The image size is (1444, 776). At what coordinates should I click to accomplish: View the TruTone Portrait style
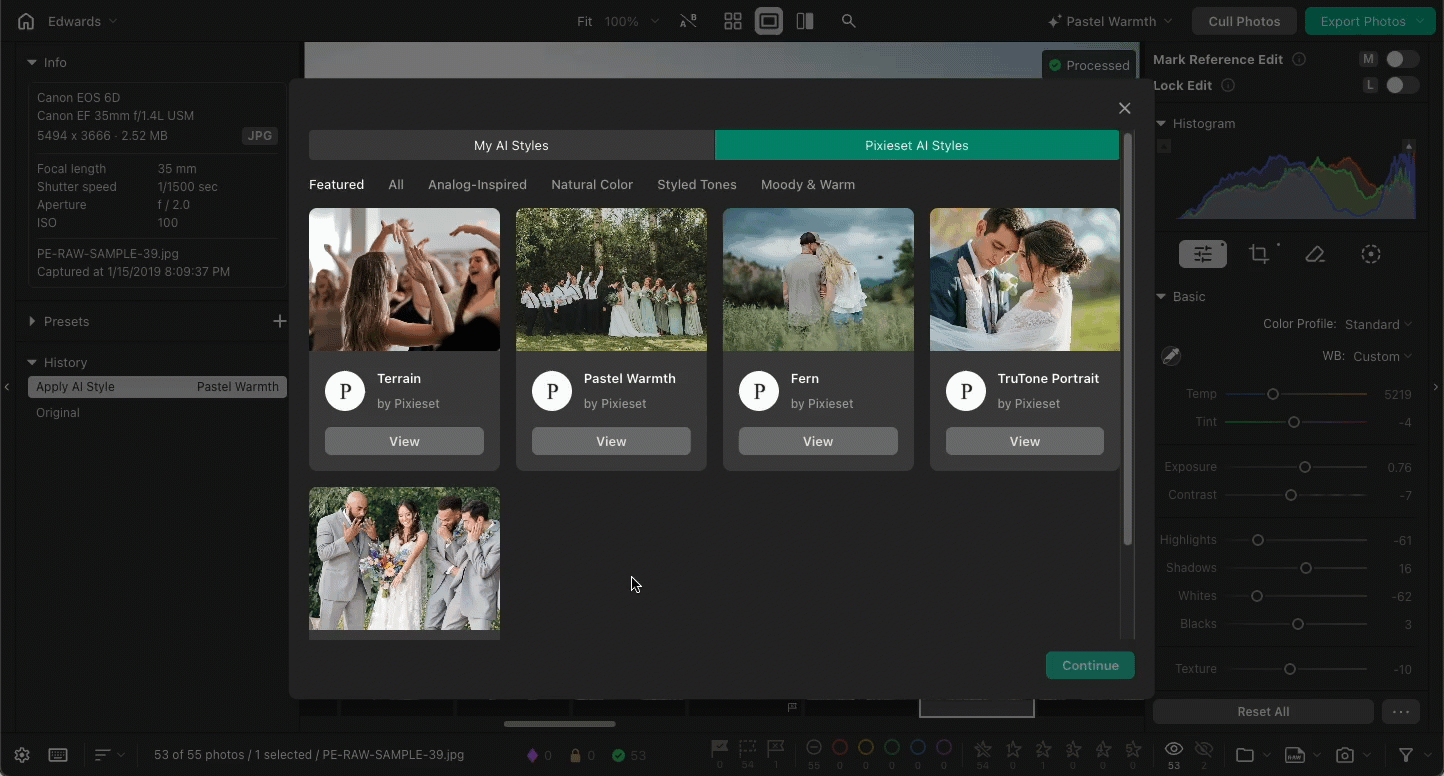point(1025,441)
